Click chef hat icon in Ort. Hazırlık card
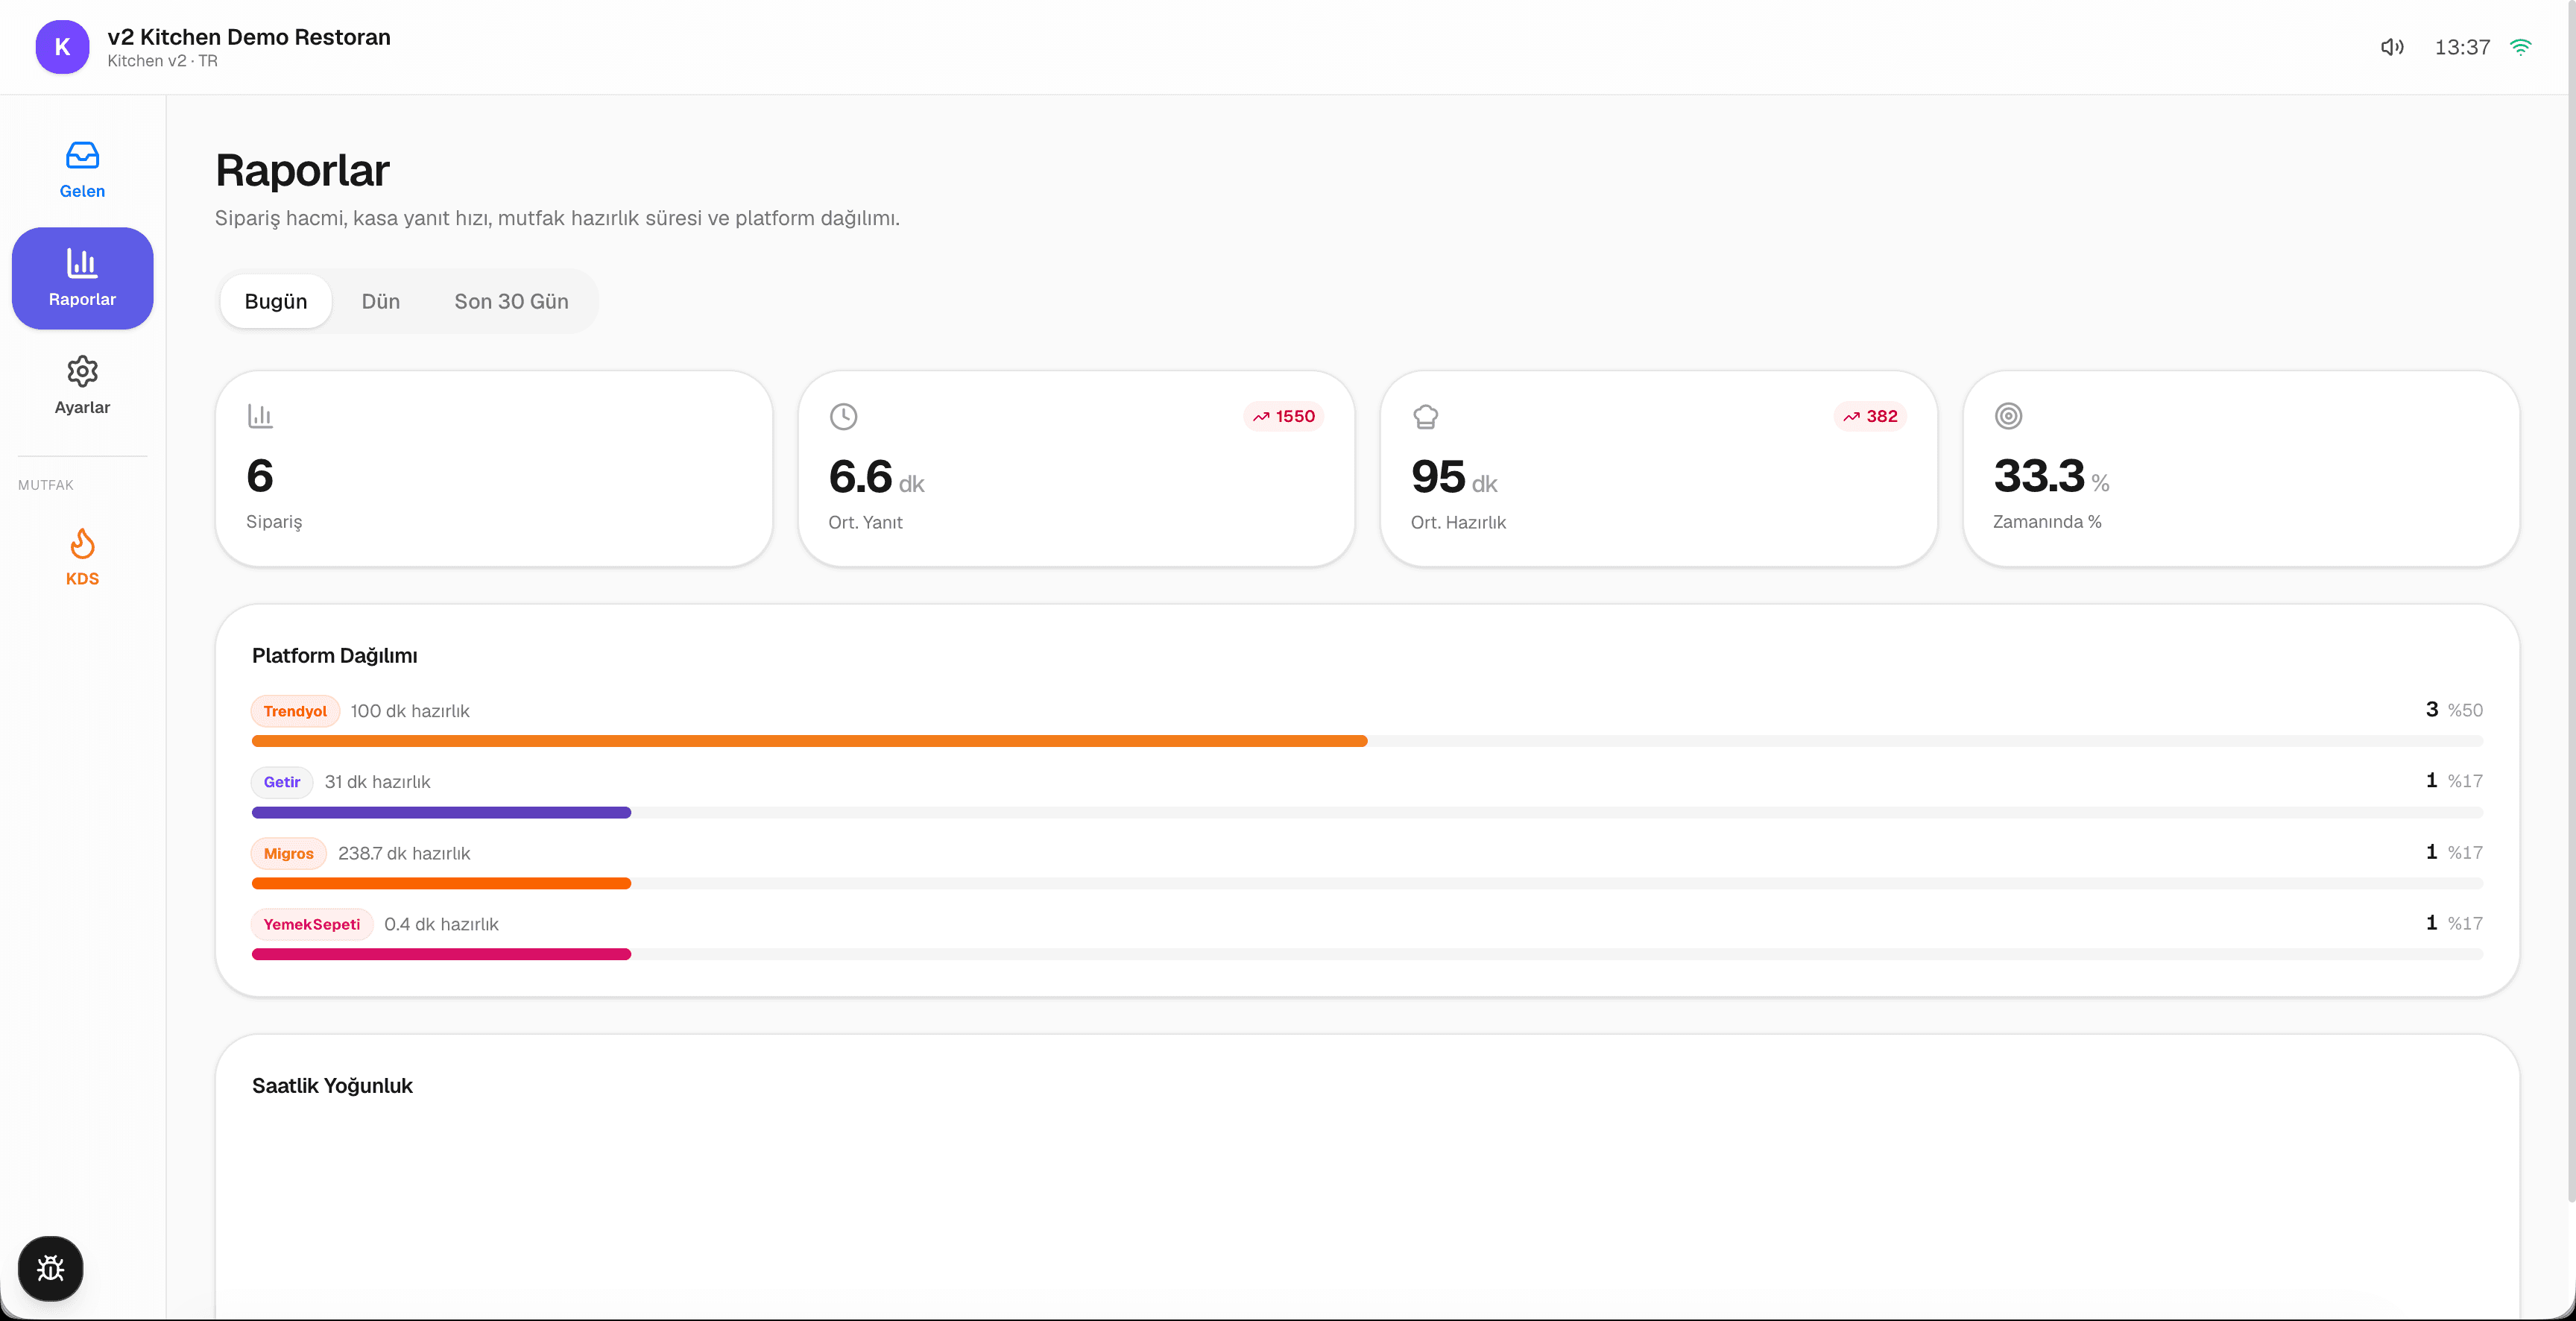This screenshot has height=1321, width=2576. [x=1425, y=416]
